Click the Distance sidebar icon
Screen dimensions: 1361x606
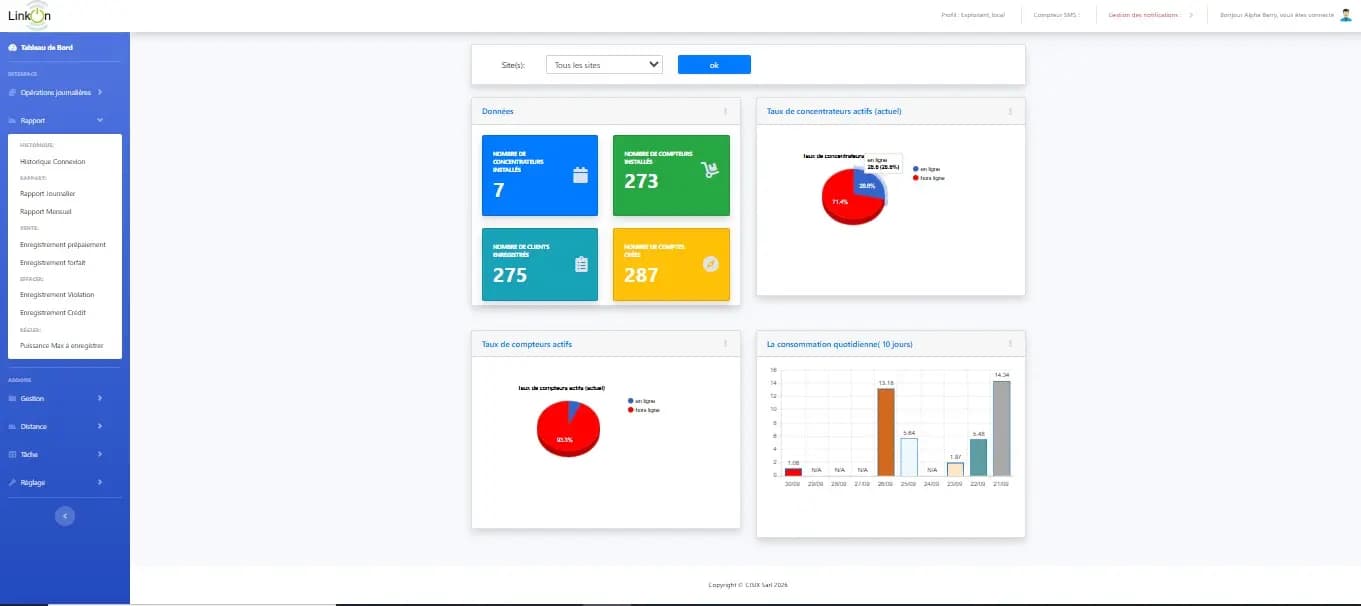coord(12,426)
